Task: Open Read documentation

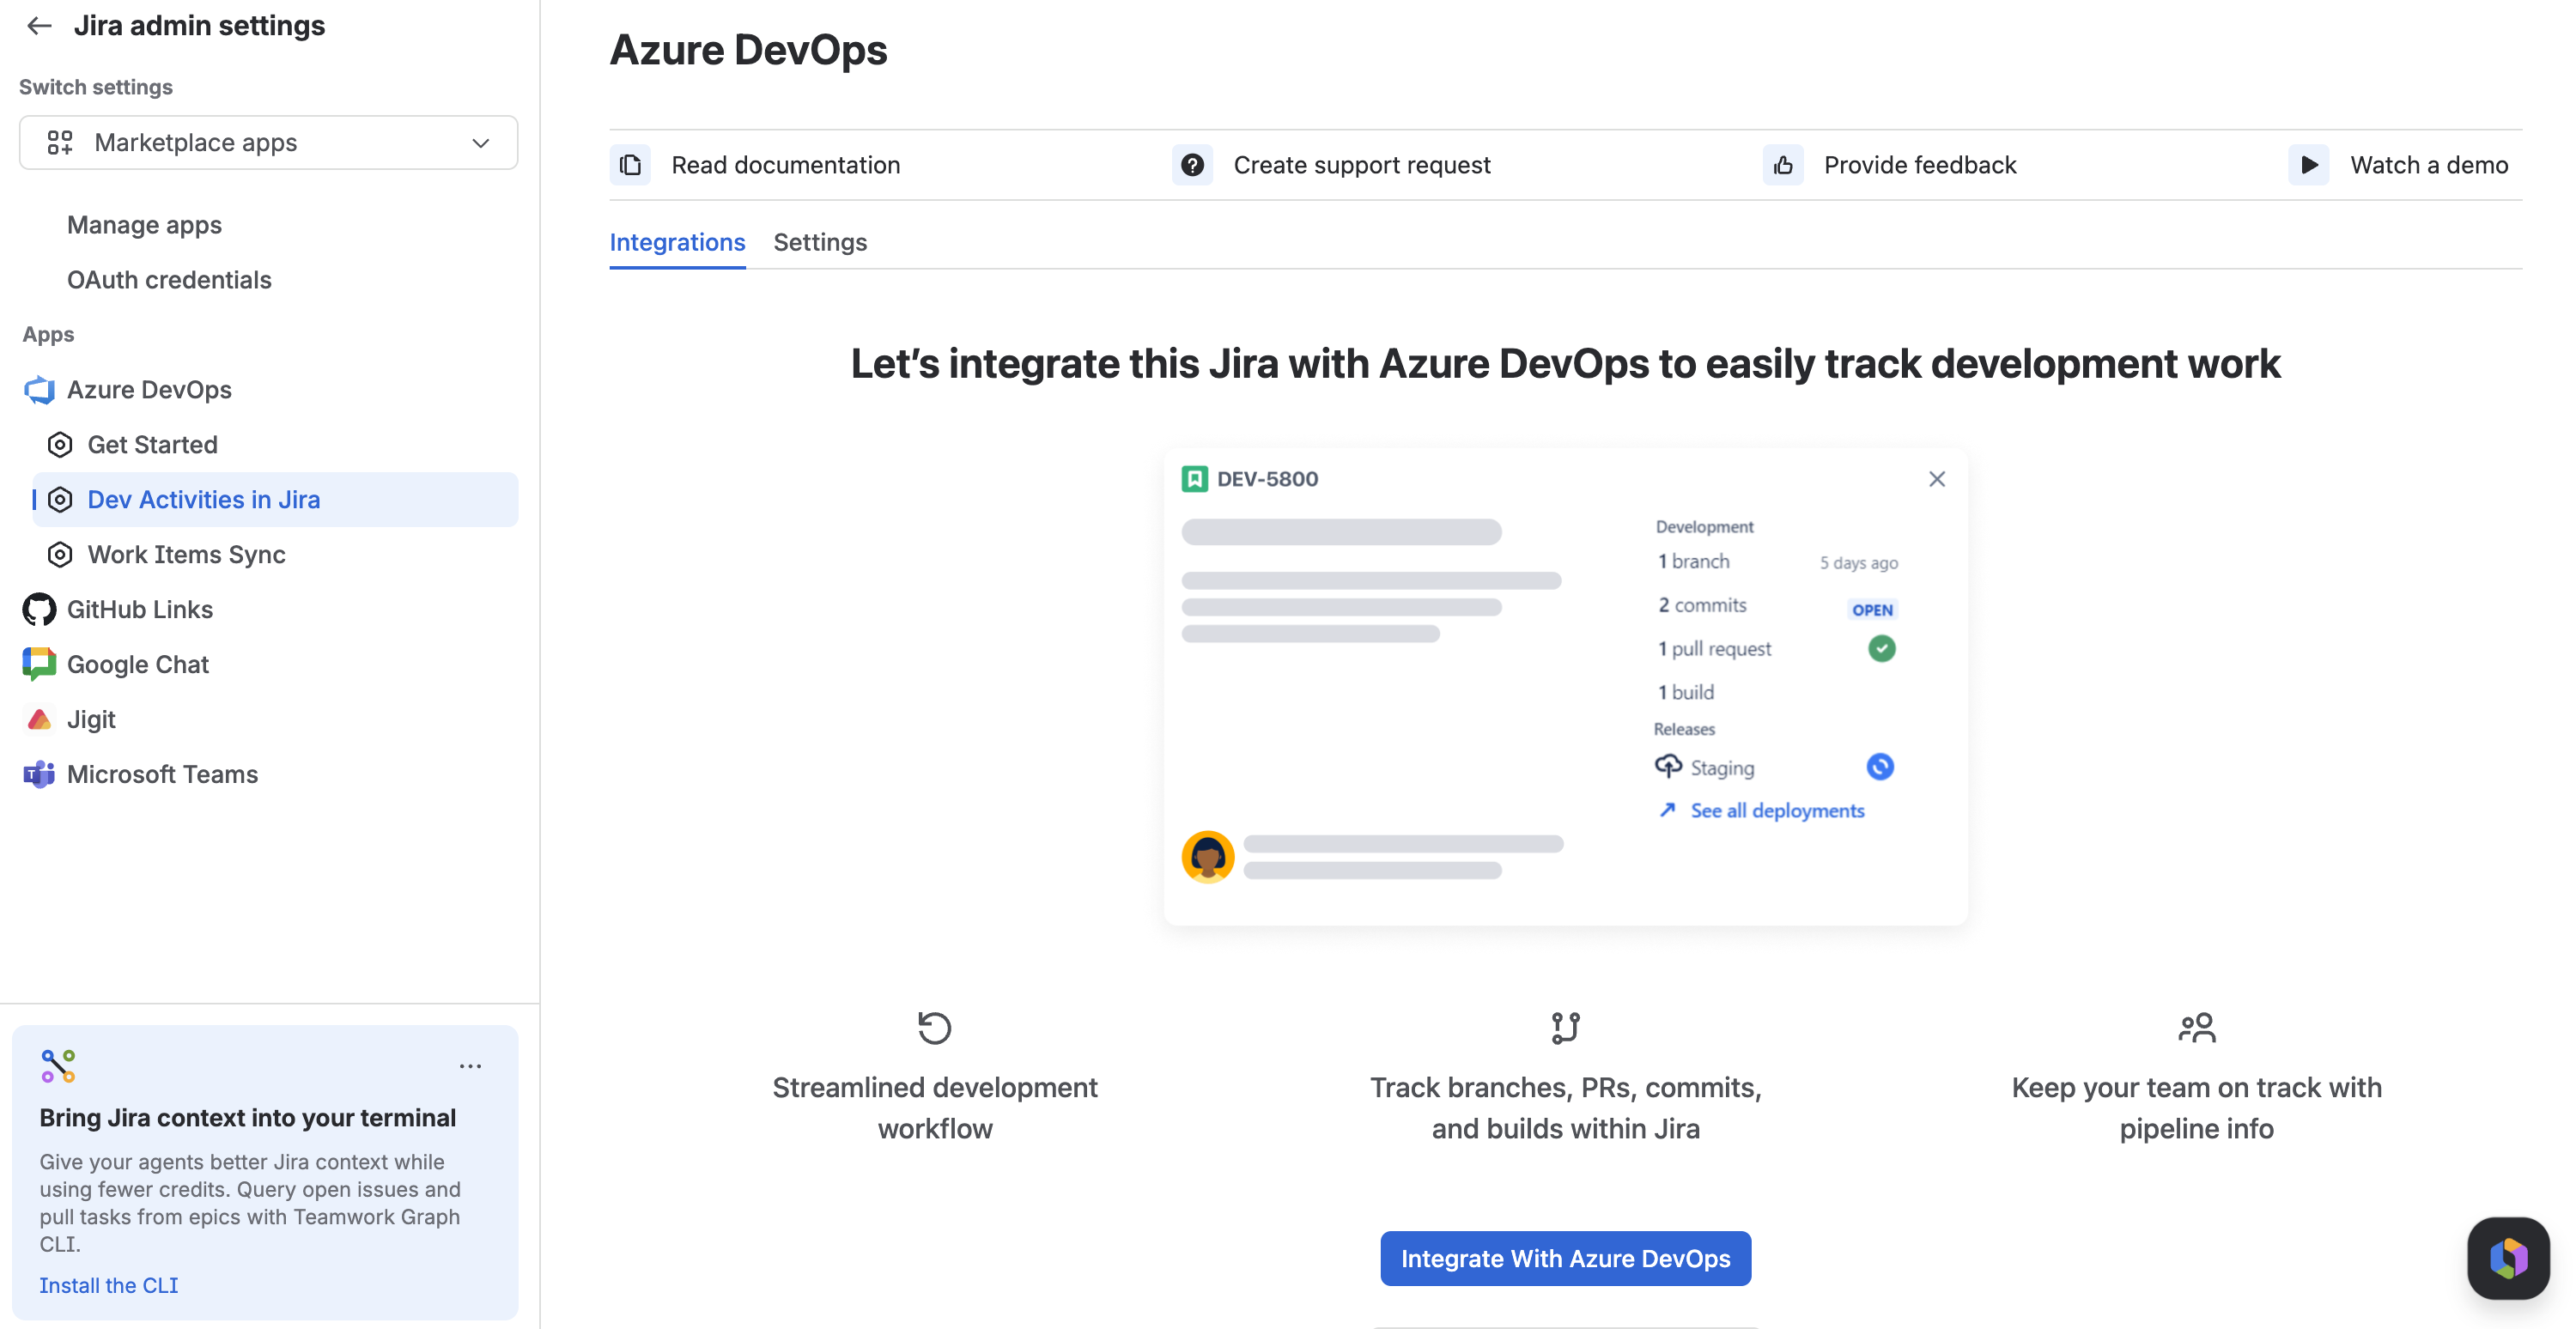Action: 786,165
